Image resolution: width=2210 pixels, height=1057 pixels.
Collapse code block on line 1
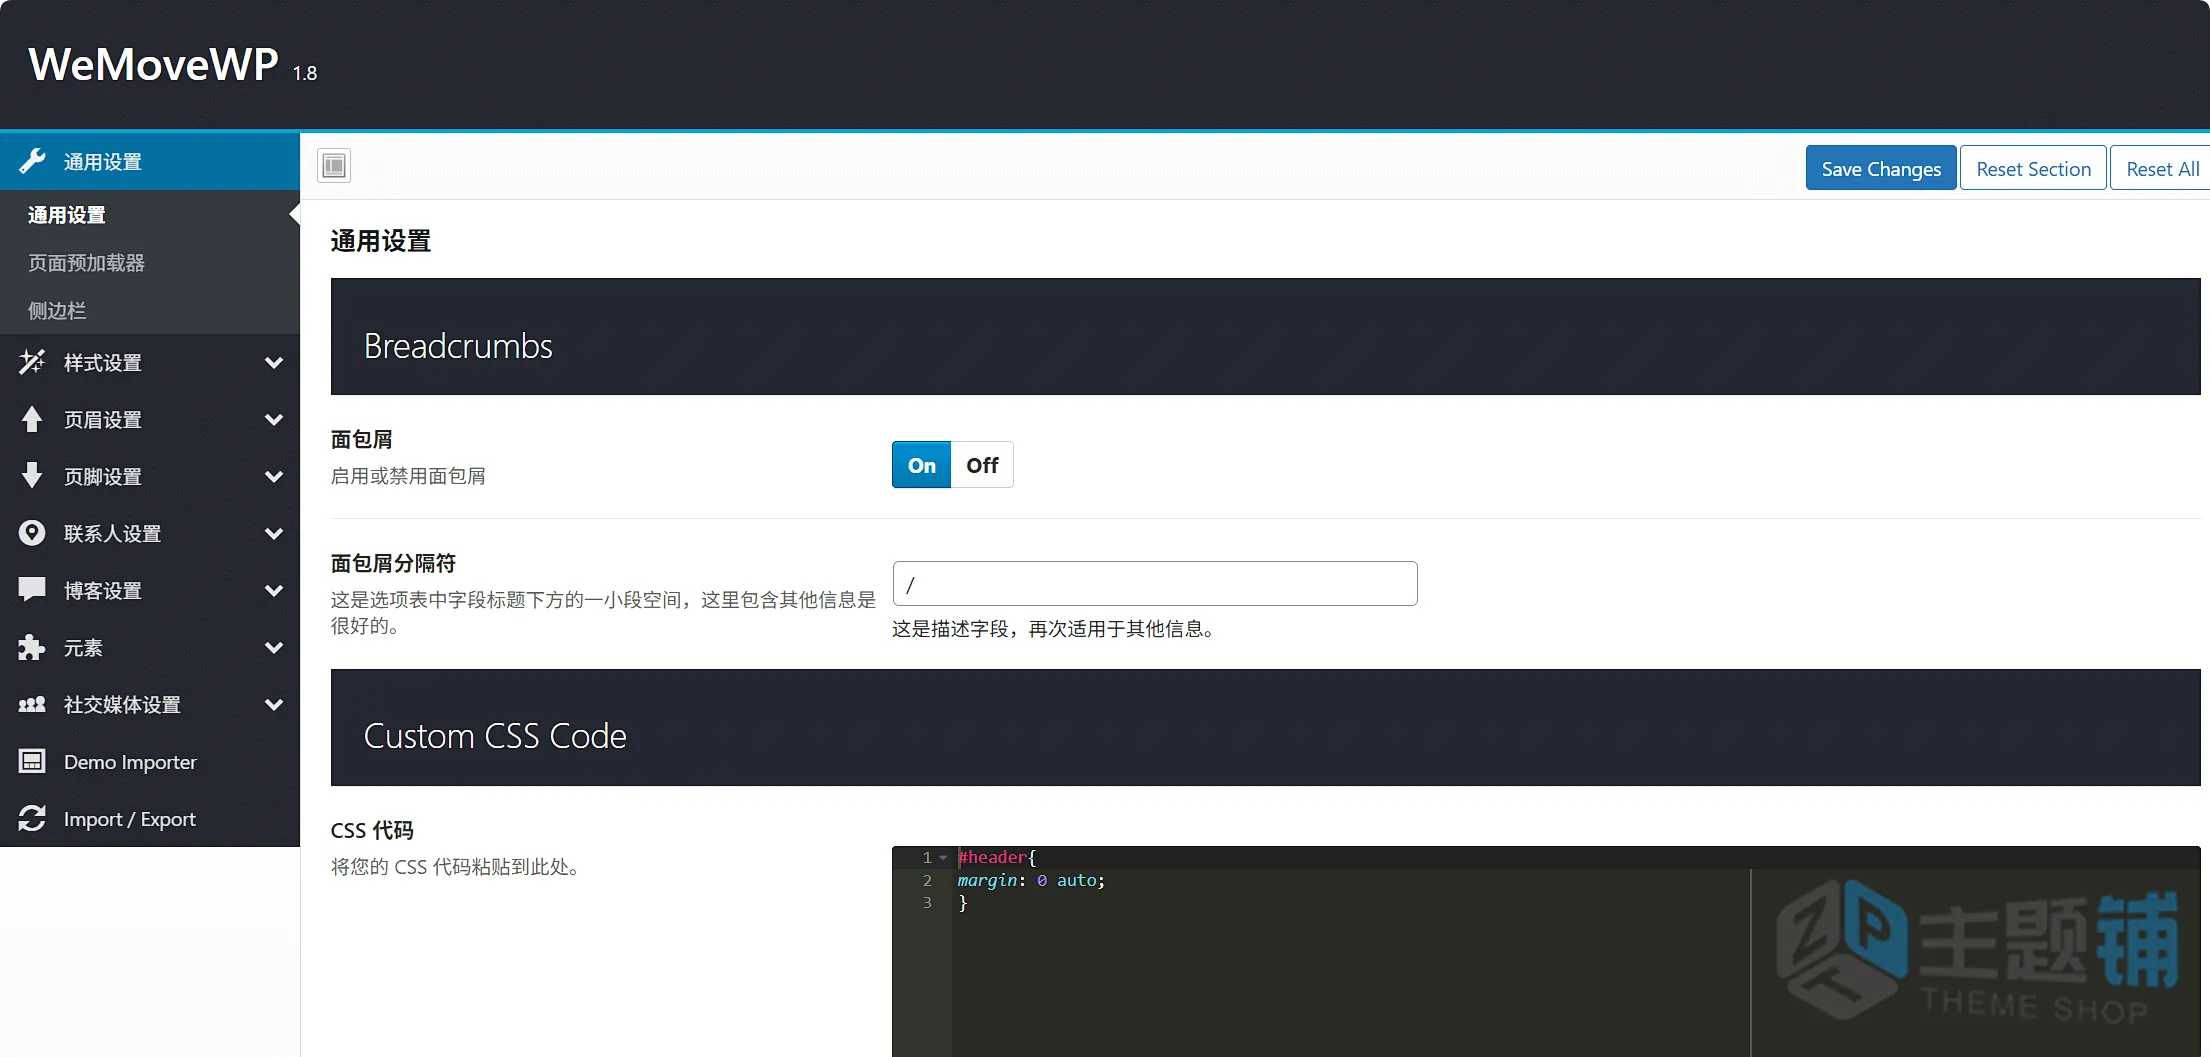click(943, 858)
